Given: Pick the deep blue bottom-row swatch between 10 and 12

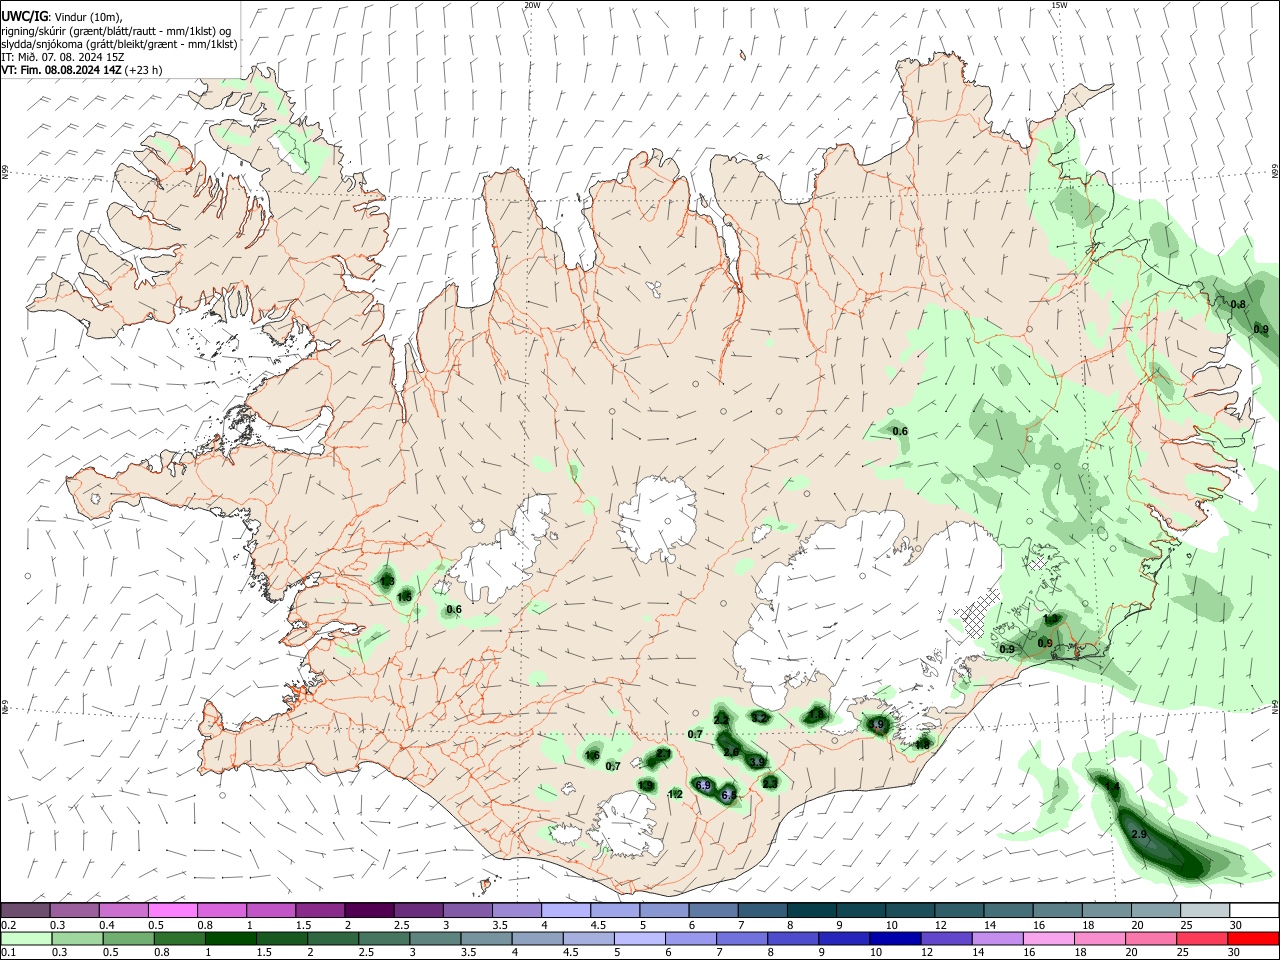Looking at the screenshot, I should (893, 938).
